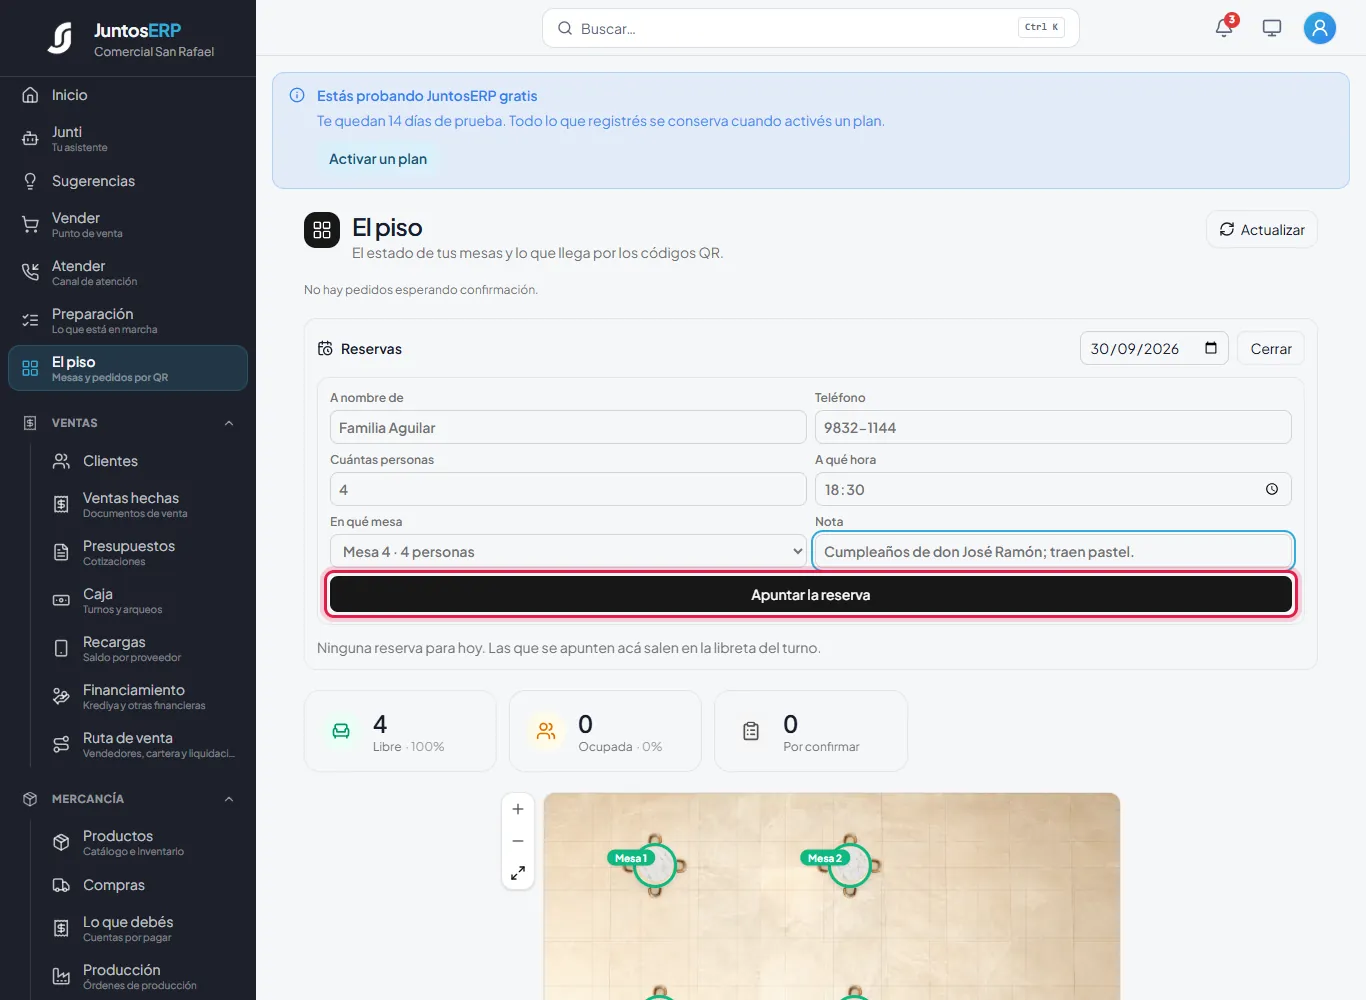Open the notifications bell

[x=1224, y=28]
